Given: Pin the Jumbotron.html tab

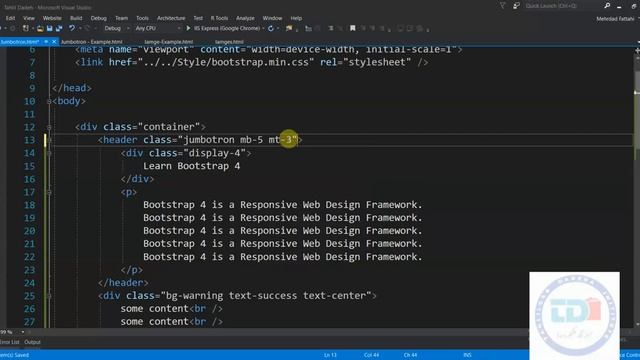Looking at the screenshot, I should (46, 42).
